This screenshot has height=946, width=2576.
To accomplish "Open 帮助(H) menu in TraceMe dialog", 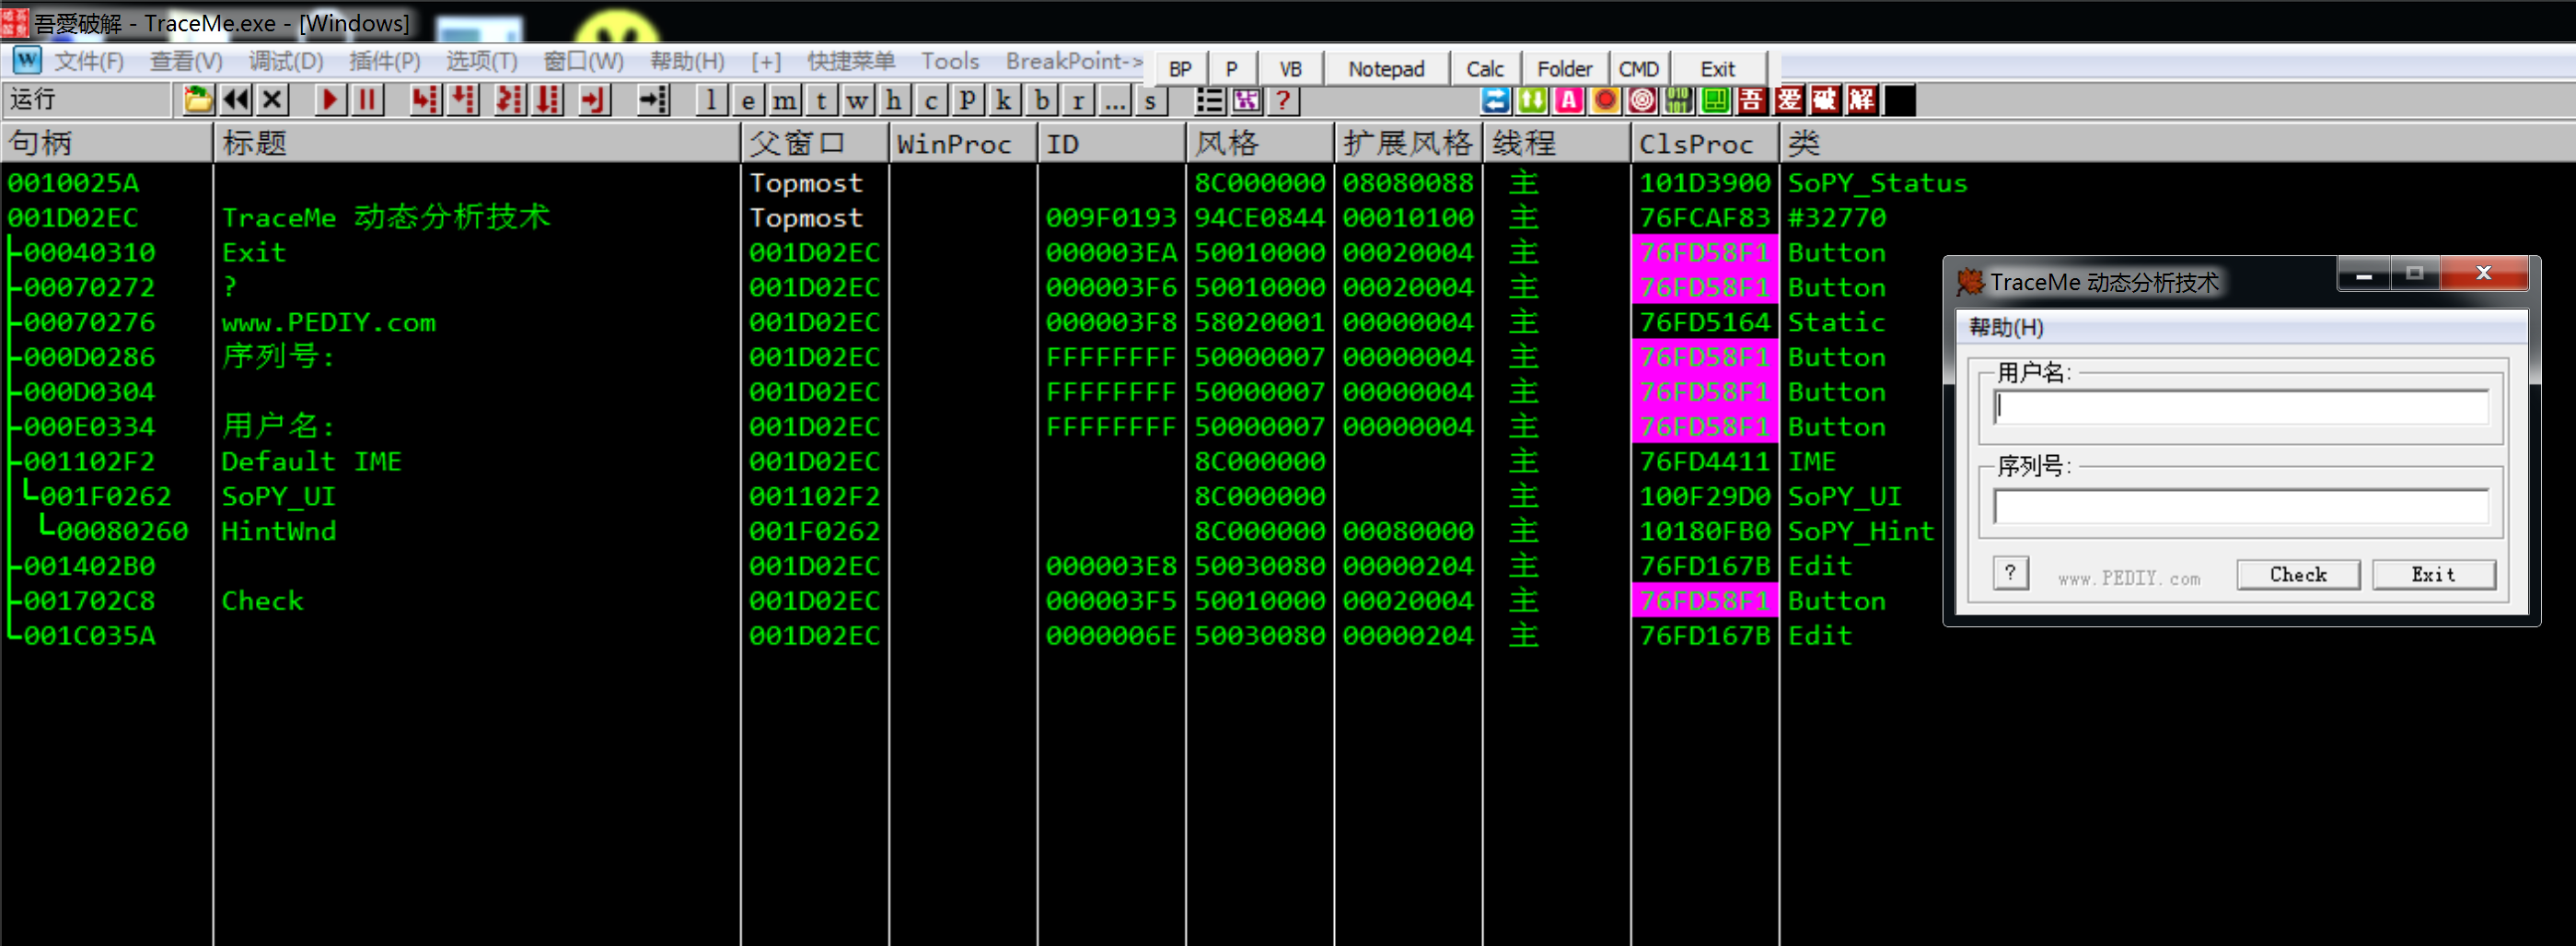I will click(2006, 328).
